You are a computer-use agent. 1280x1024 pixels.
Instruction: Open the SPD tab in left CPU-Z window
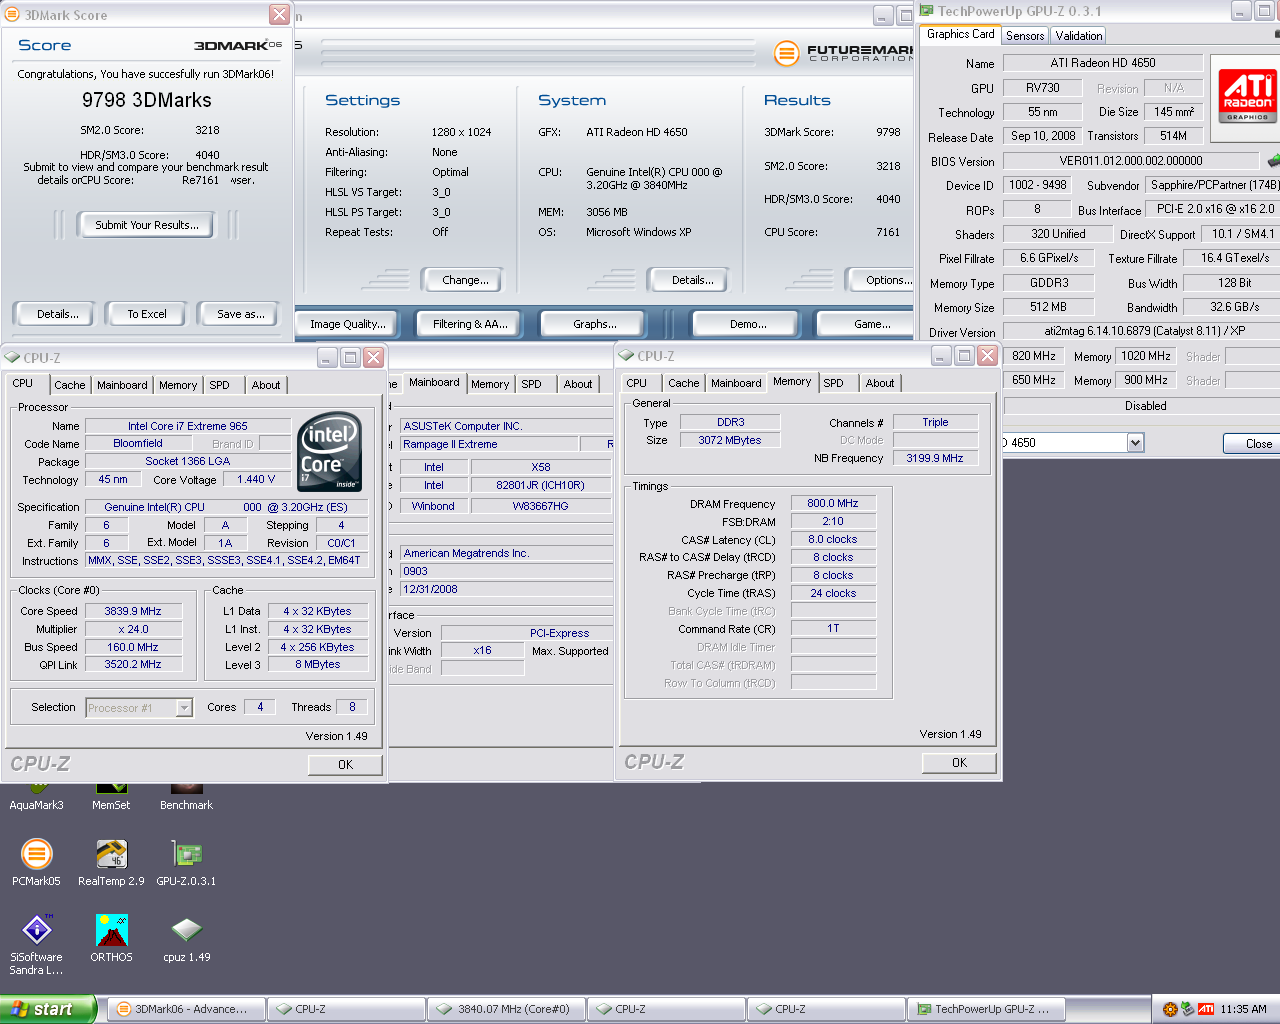219,385
